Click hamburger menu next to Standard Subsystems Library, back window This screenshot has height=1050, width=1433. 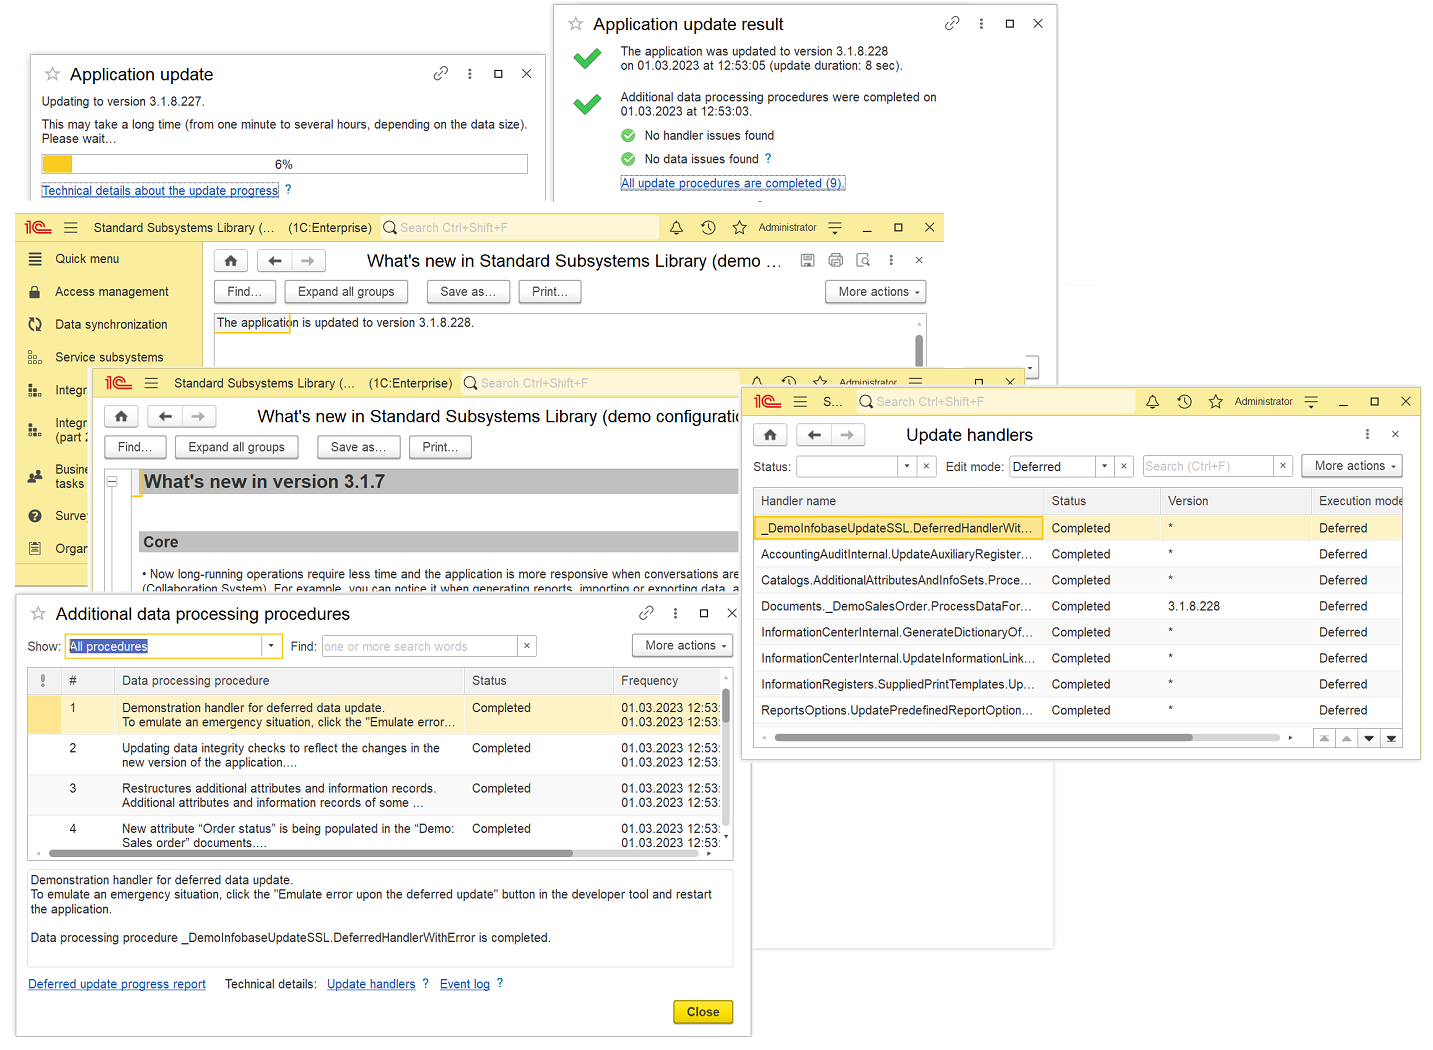(x=71, y=228)
